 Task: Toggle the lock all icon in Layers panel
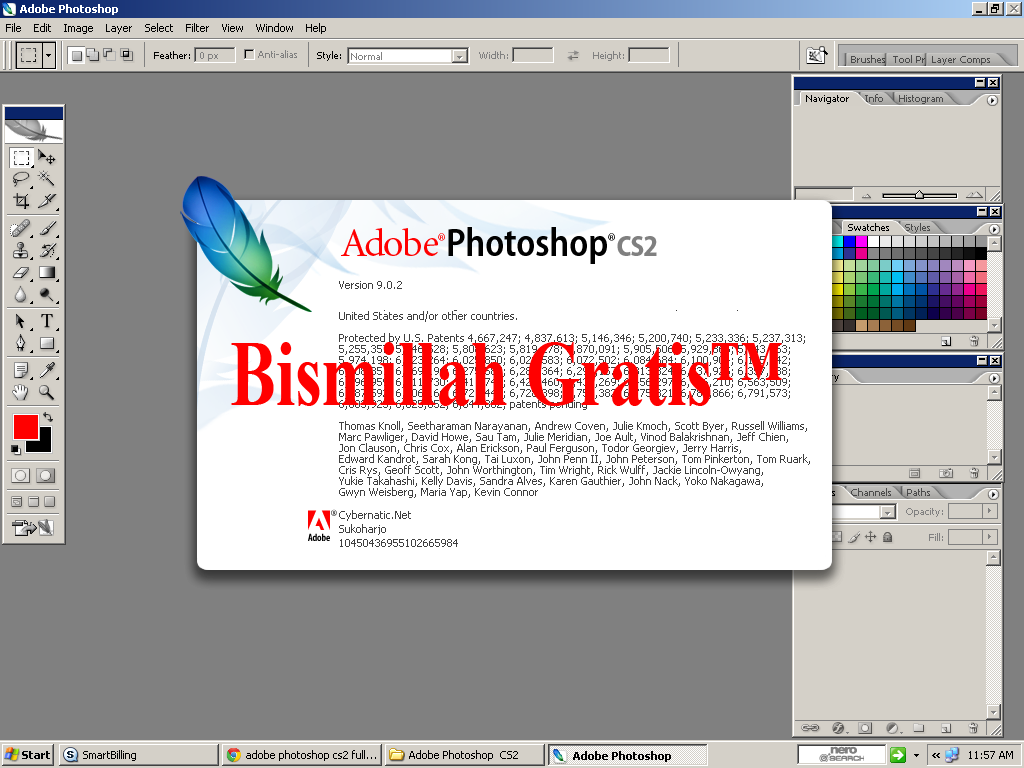[888, 537]
